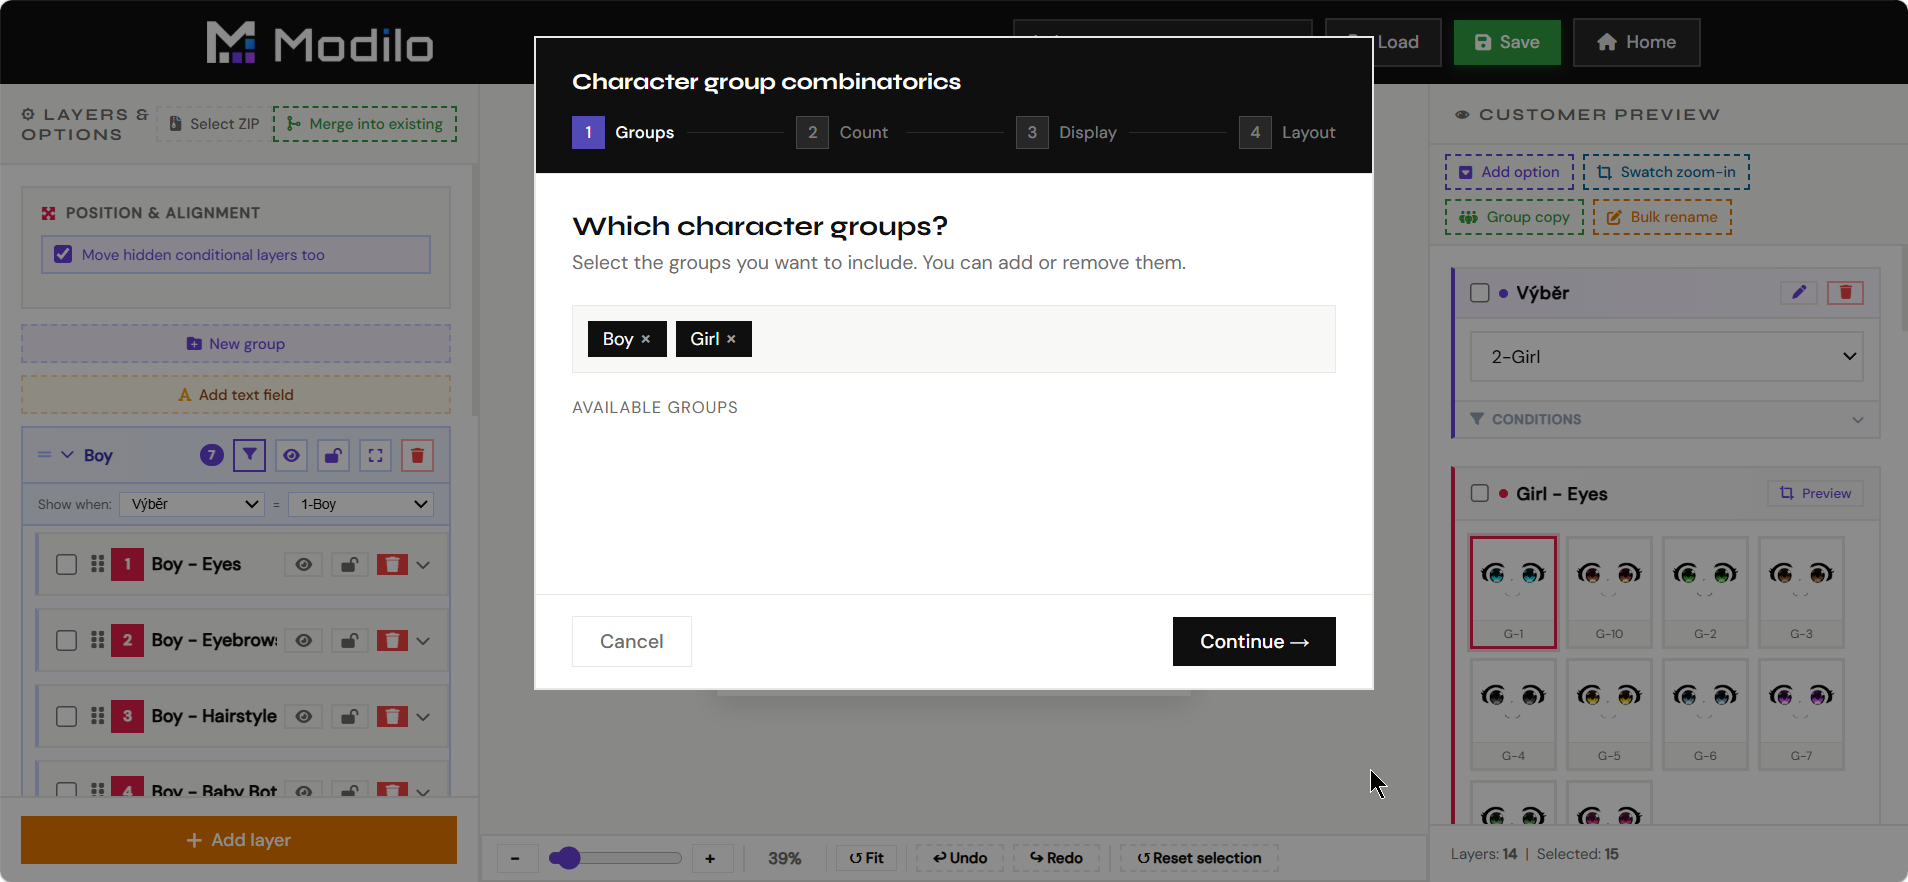Delete the Boy – Eyes layer
Viewport: 1908px width, 882px height.
[x=392, y=565]
